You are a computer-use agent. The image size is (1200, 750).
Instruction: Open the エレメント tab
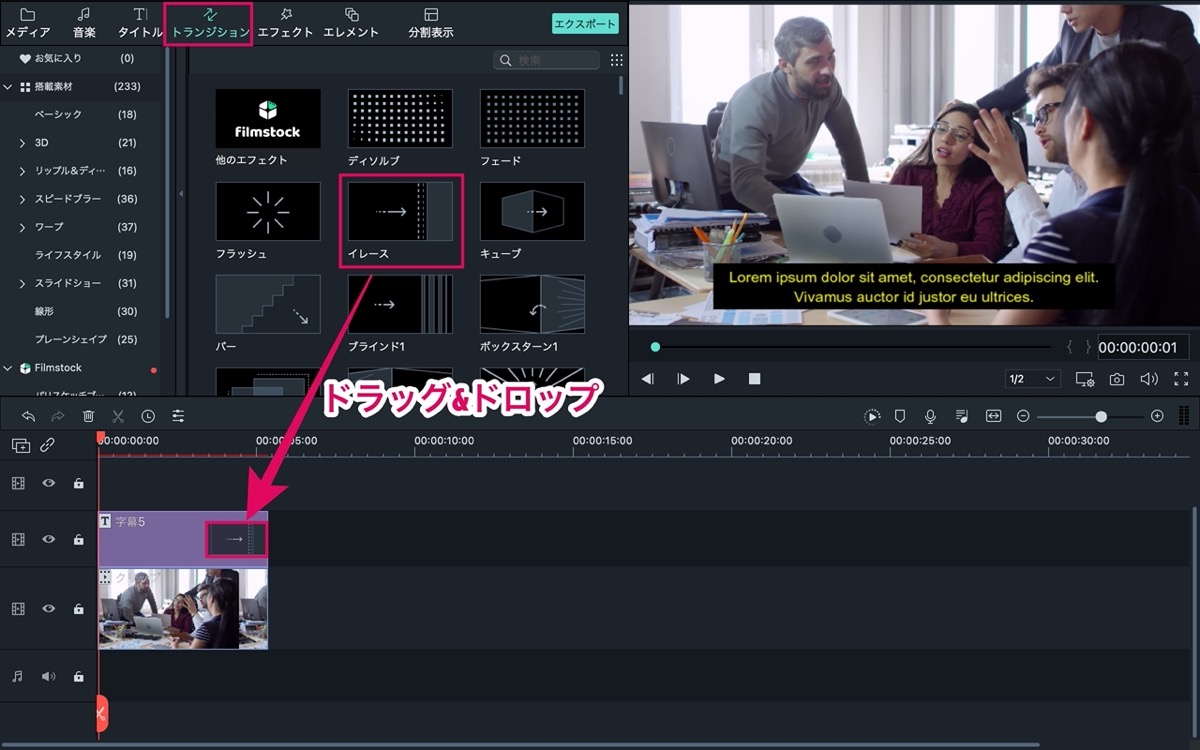[x=351, y=23]
